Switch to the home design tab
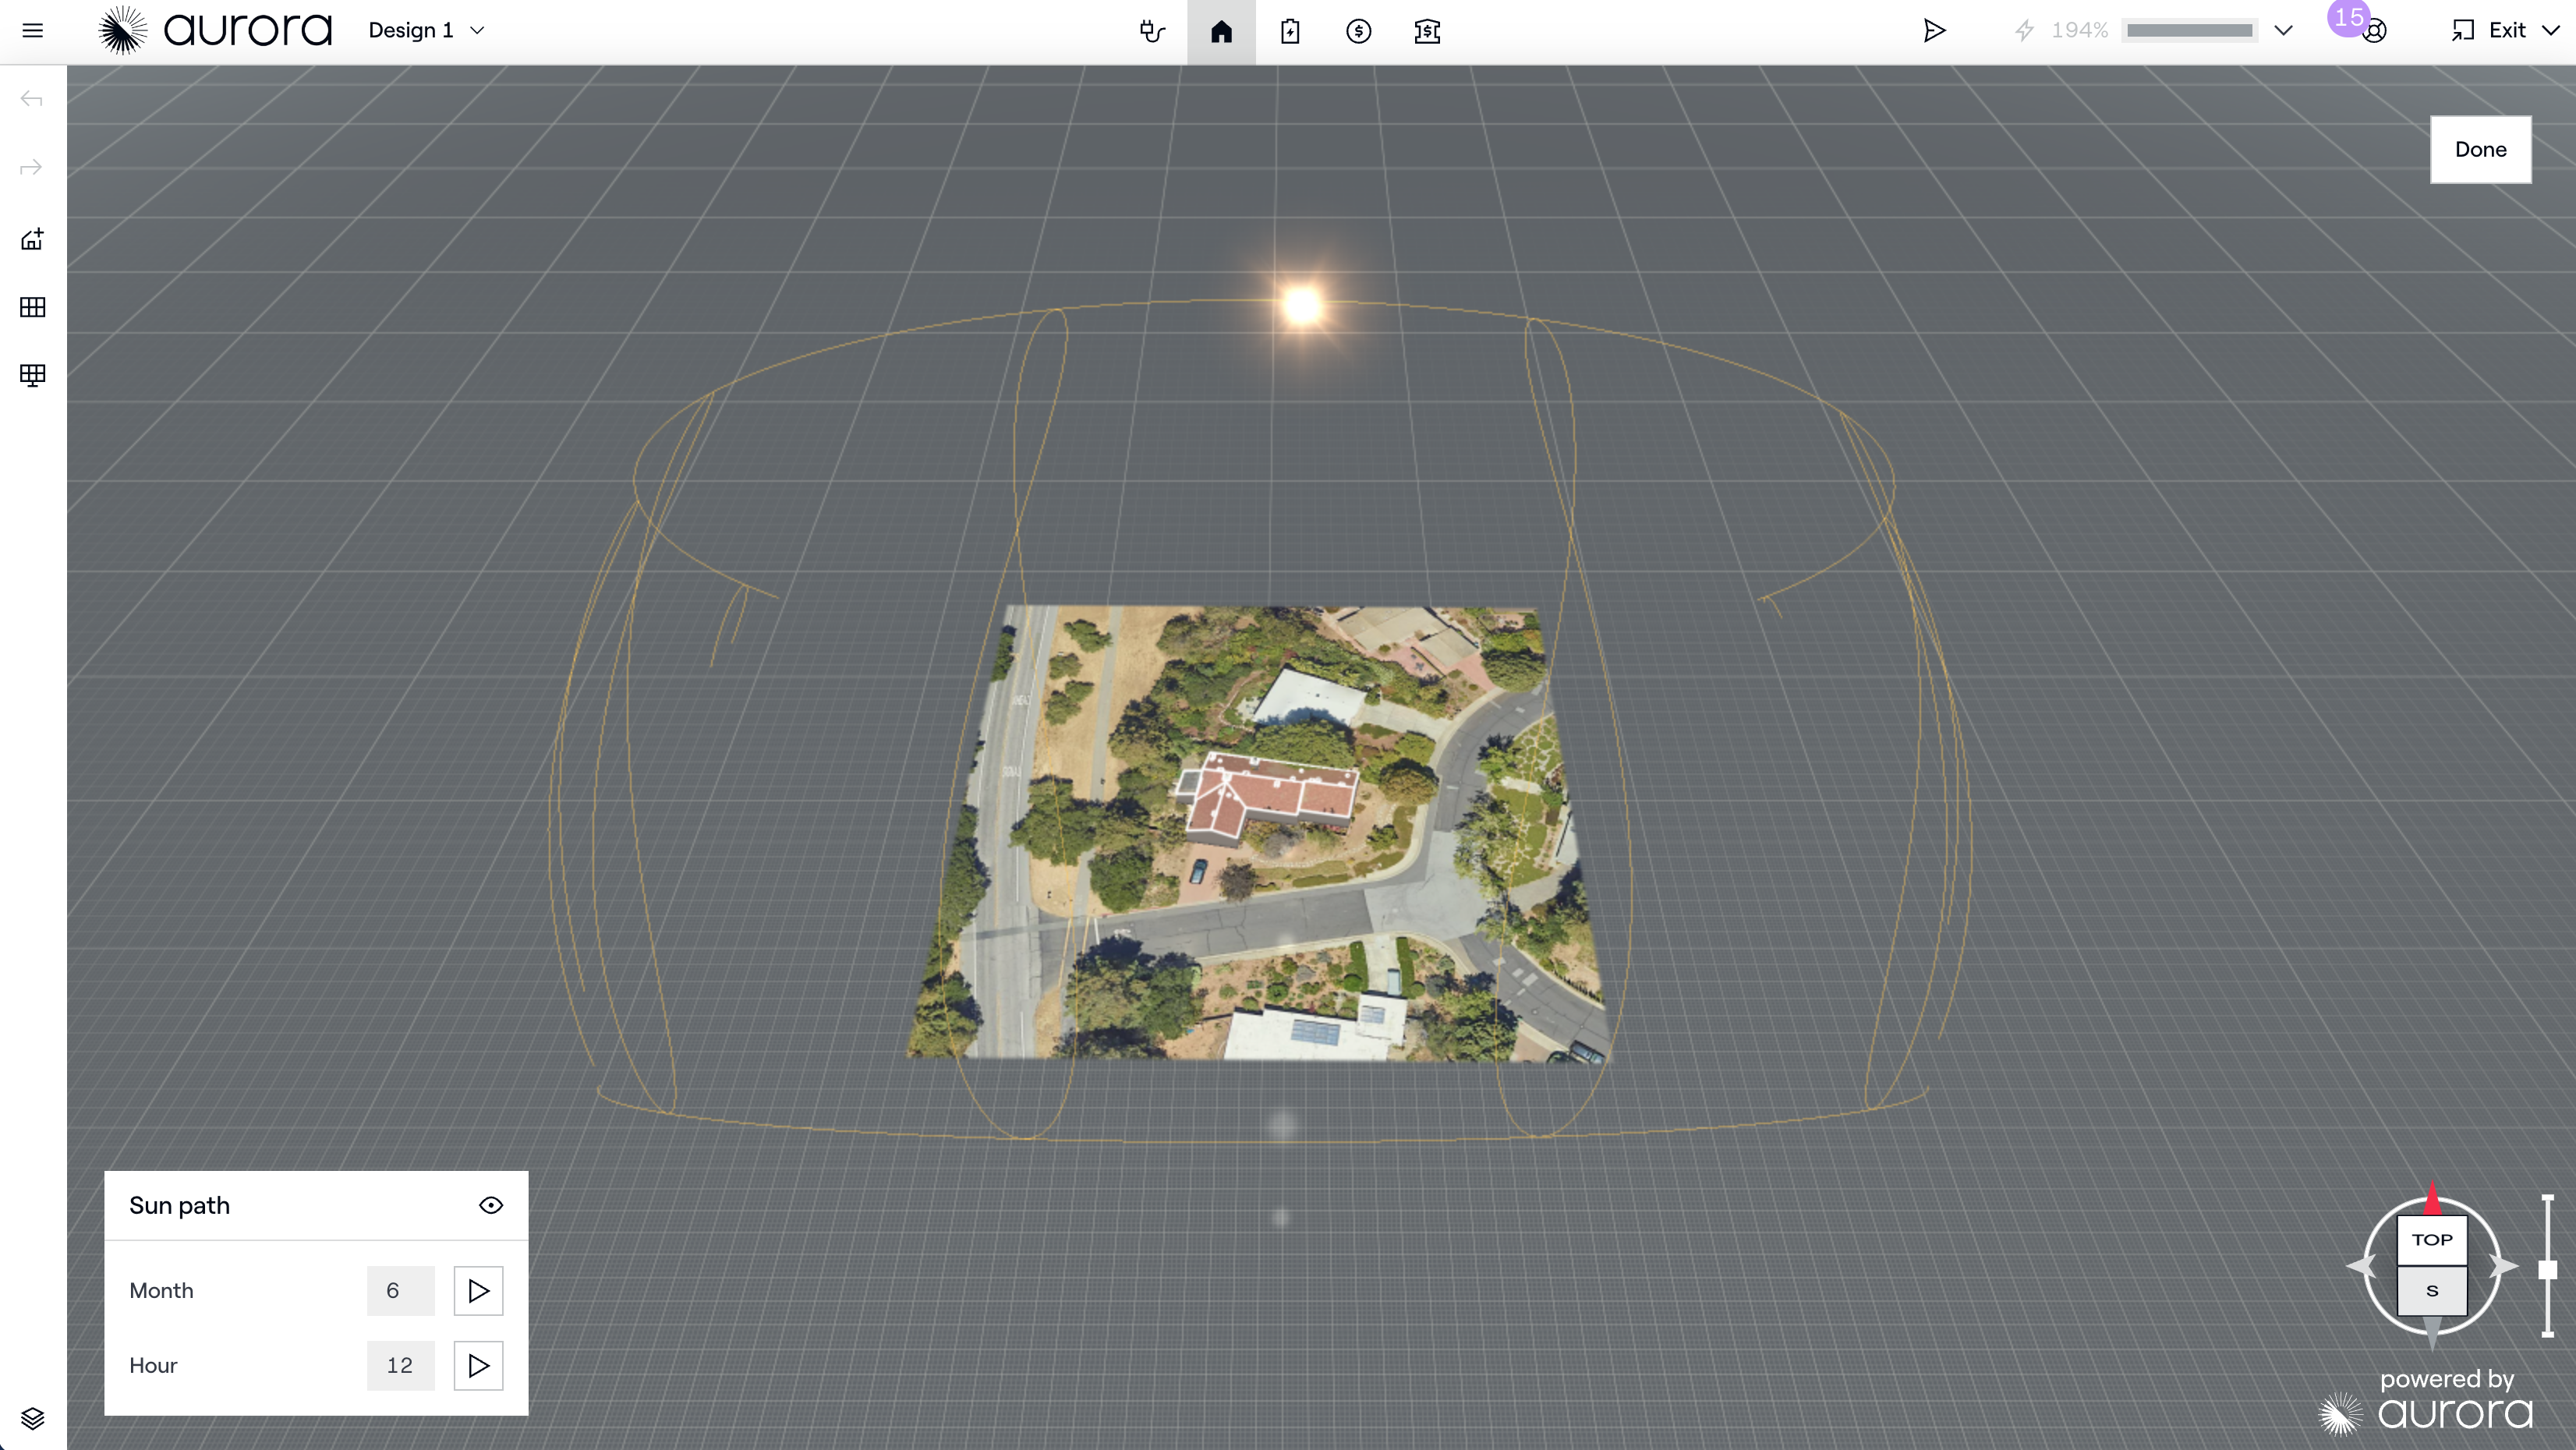This screenshot has width=2576, height=1450. pyautogui.click(x=1221, y=31)
